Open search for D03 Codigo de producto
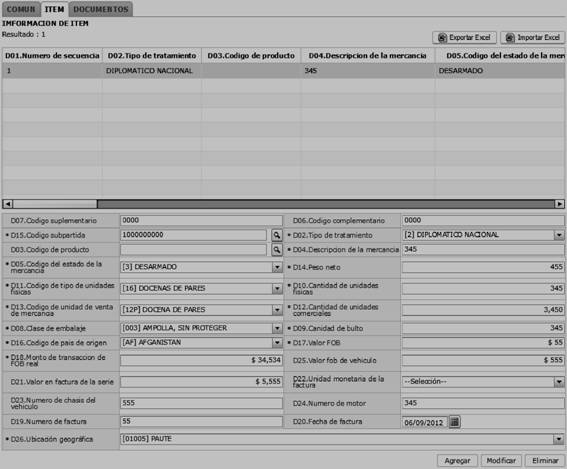Viewport: 567px width, 469px height. [x=277, y=250]
